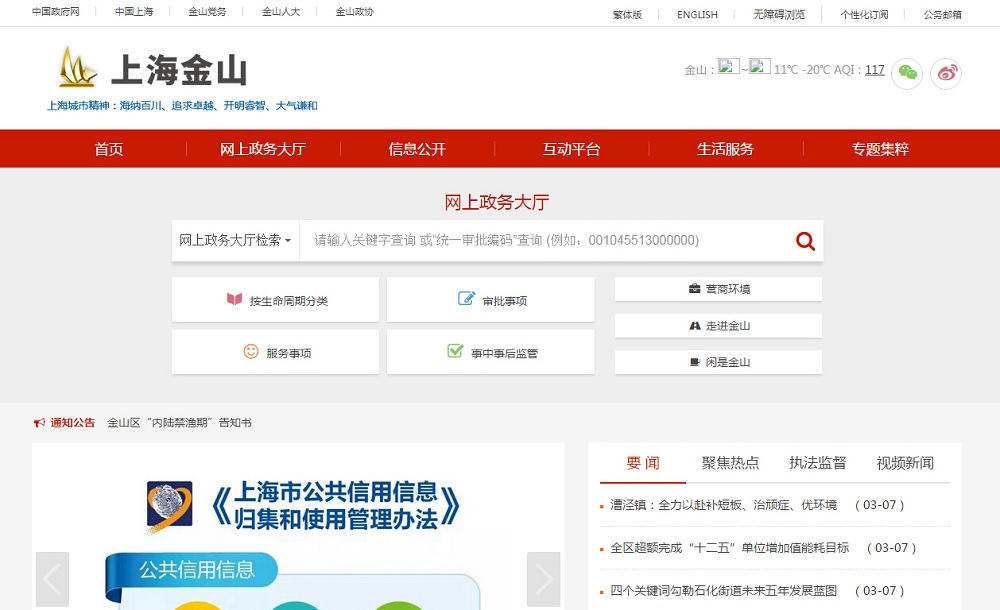This screenshot has width=1000, height=610.
Task: Open 营商环境 briefcase button
Action: (718, 289)
